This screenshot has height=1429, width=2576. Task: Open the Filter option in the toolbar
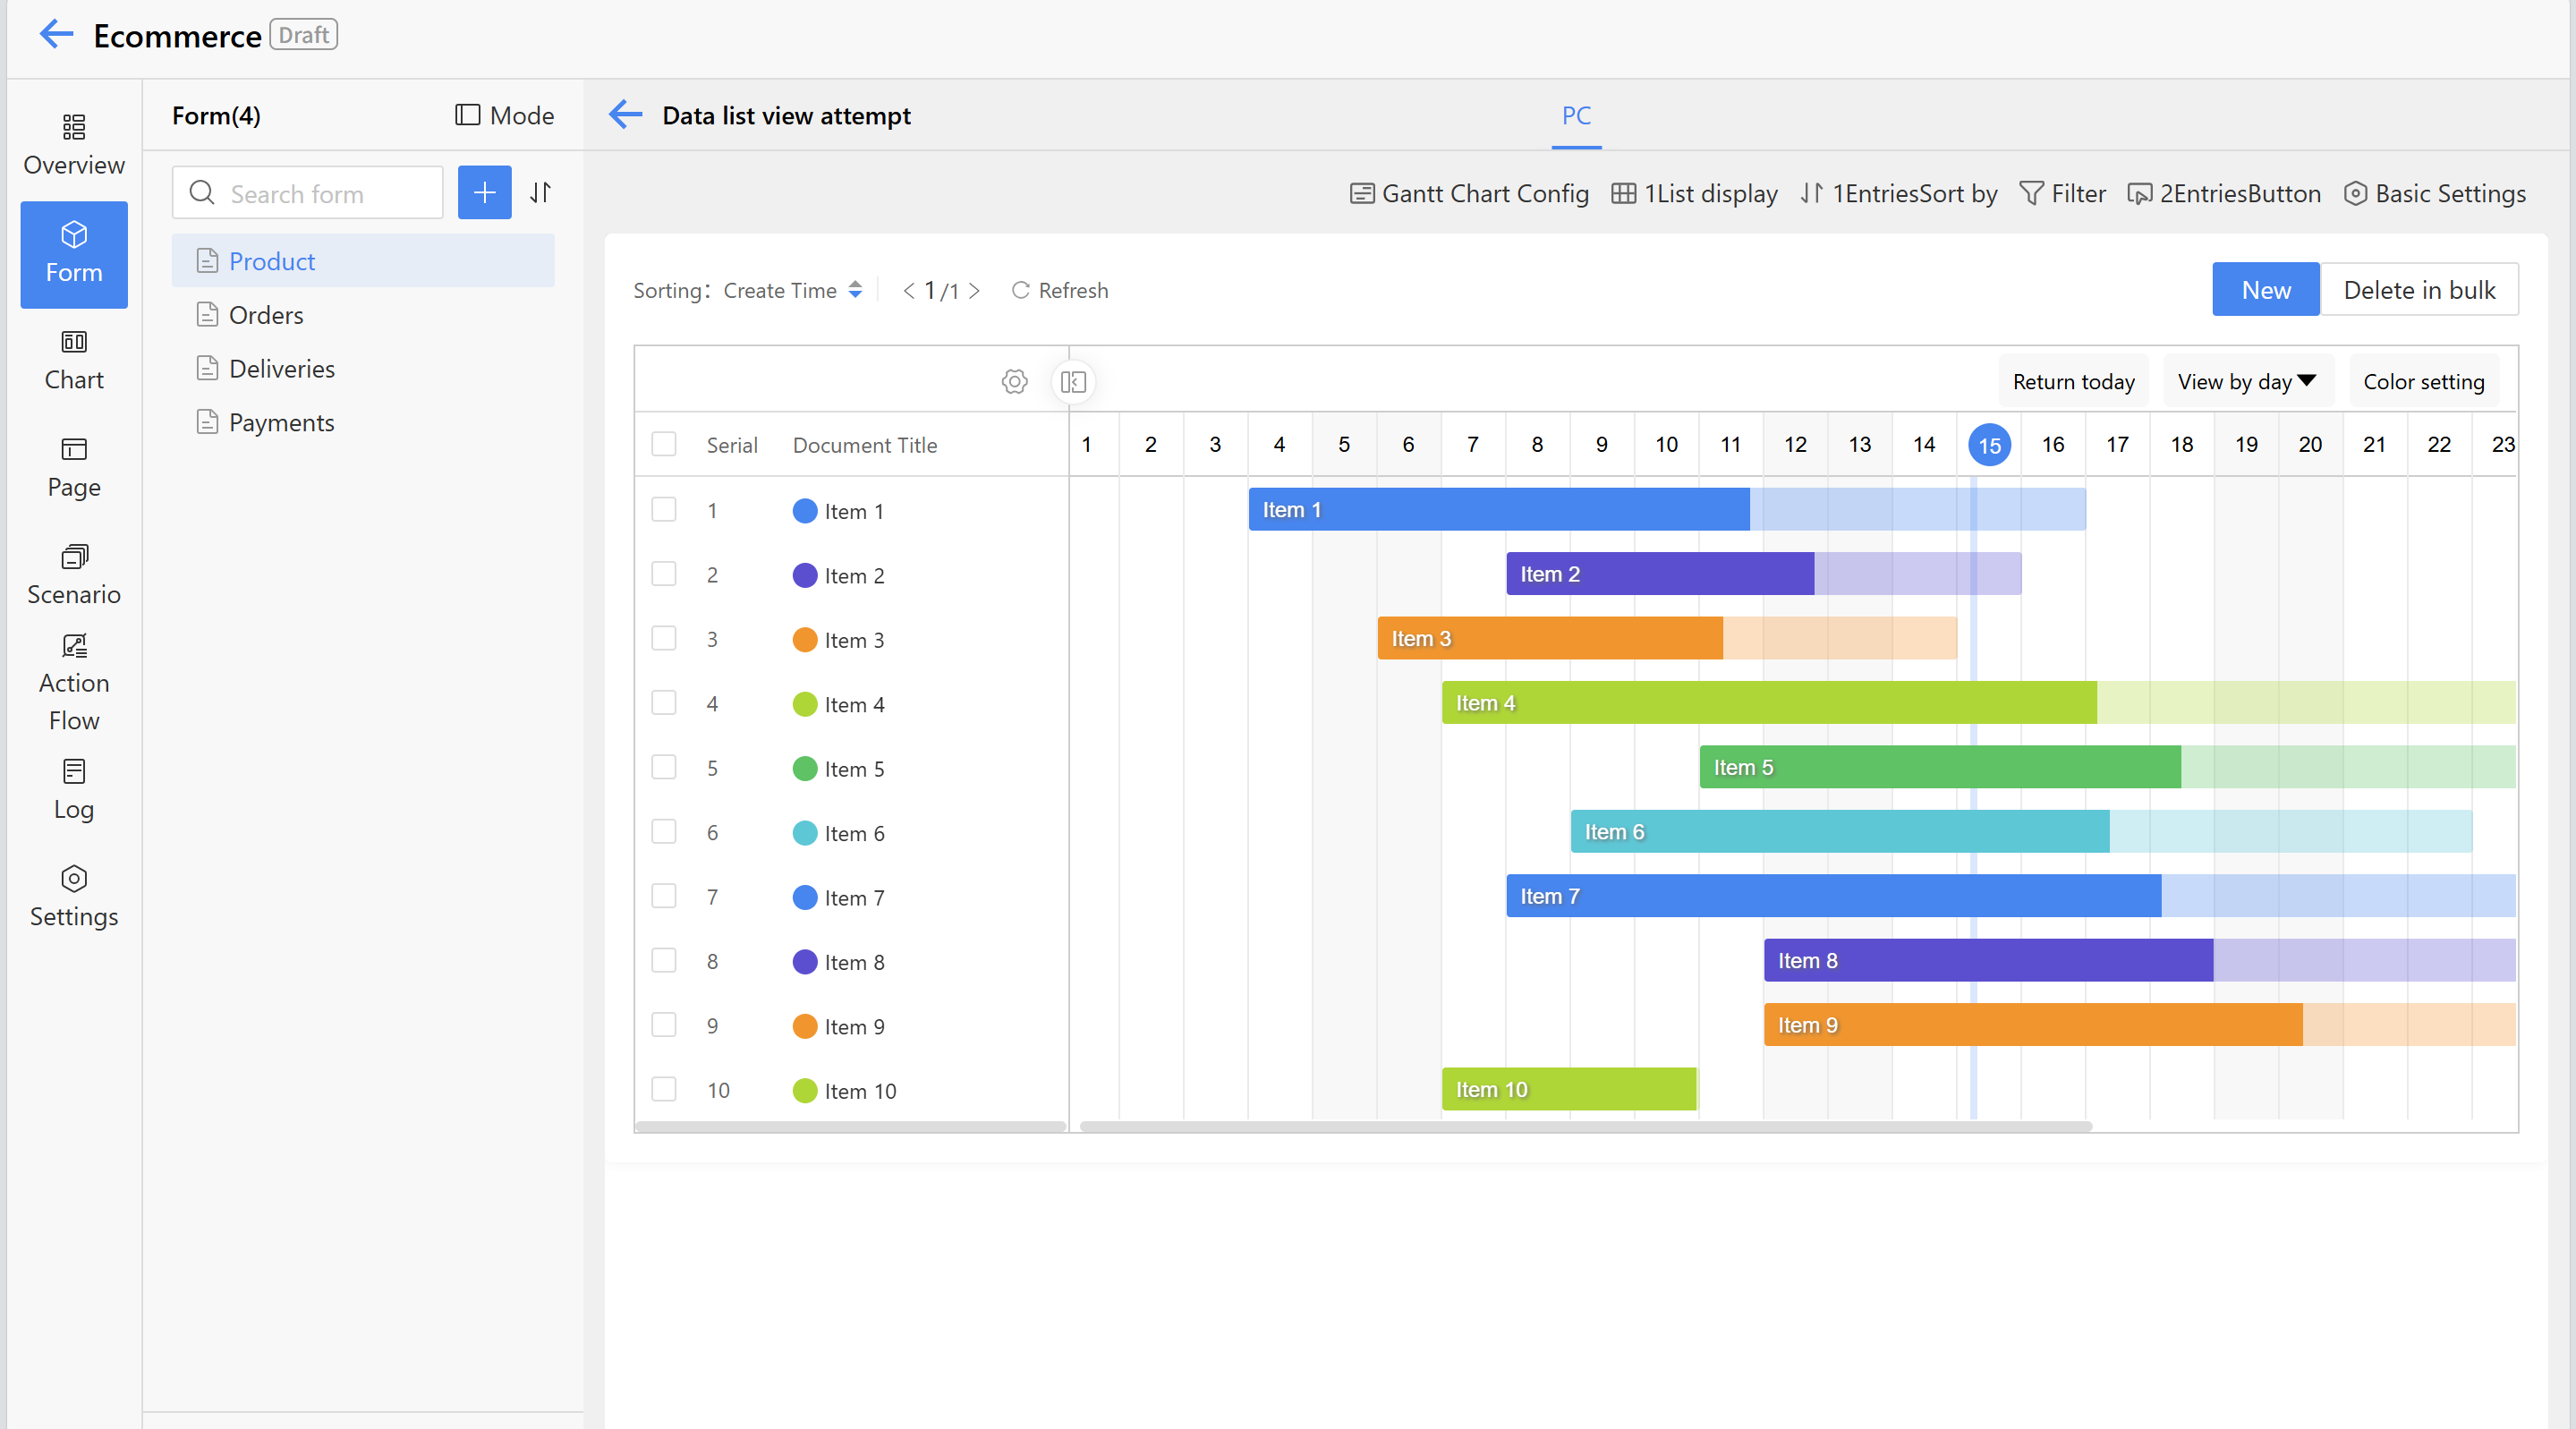click(2062, 194)
